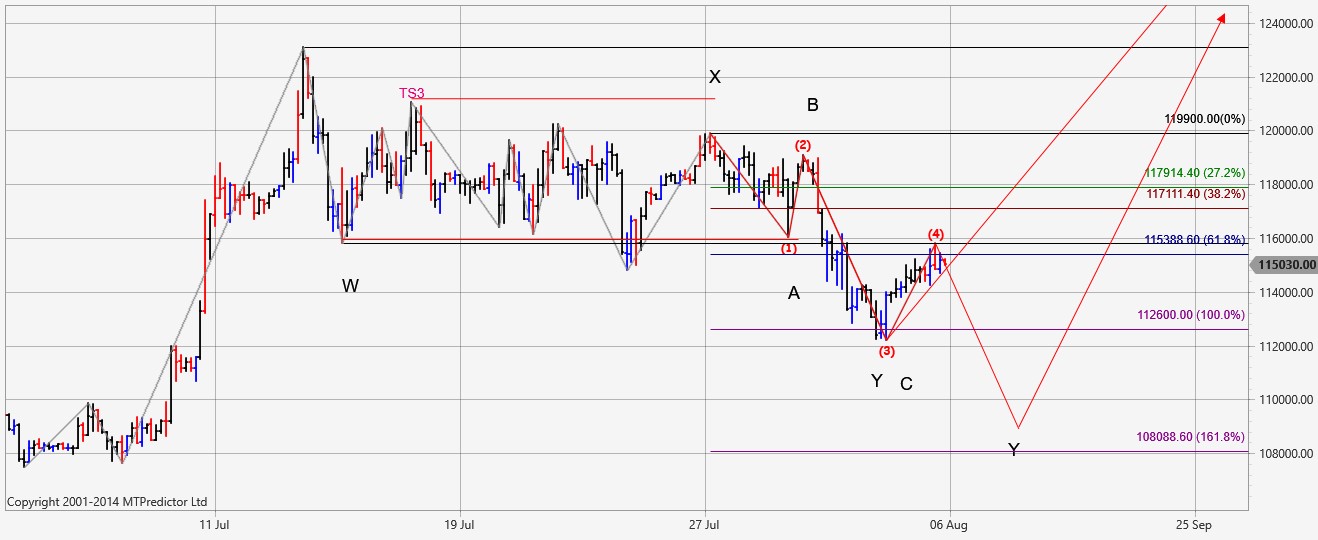Screen dimensions: 1318x540
Task: Select the red (3) wave marker
Action: pyautogui.click(x=887, y=351)
